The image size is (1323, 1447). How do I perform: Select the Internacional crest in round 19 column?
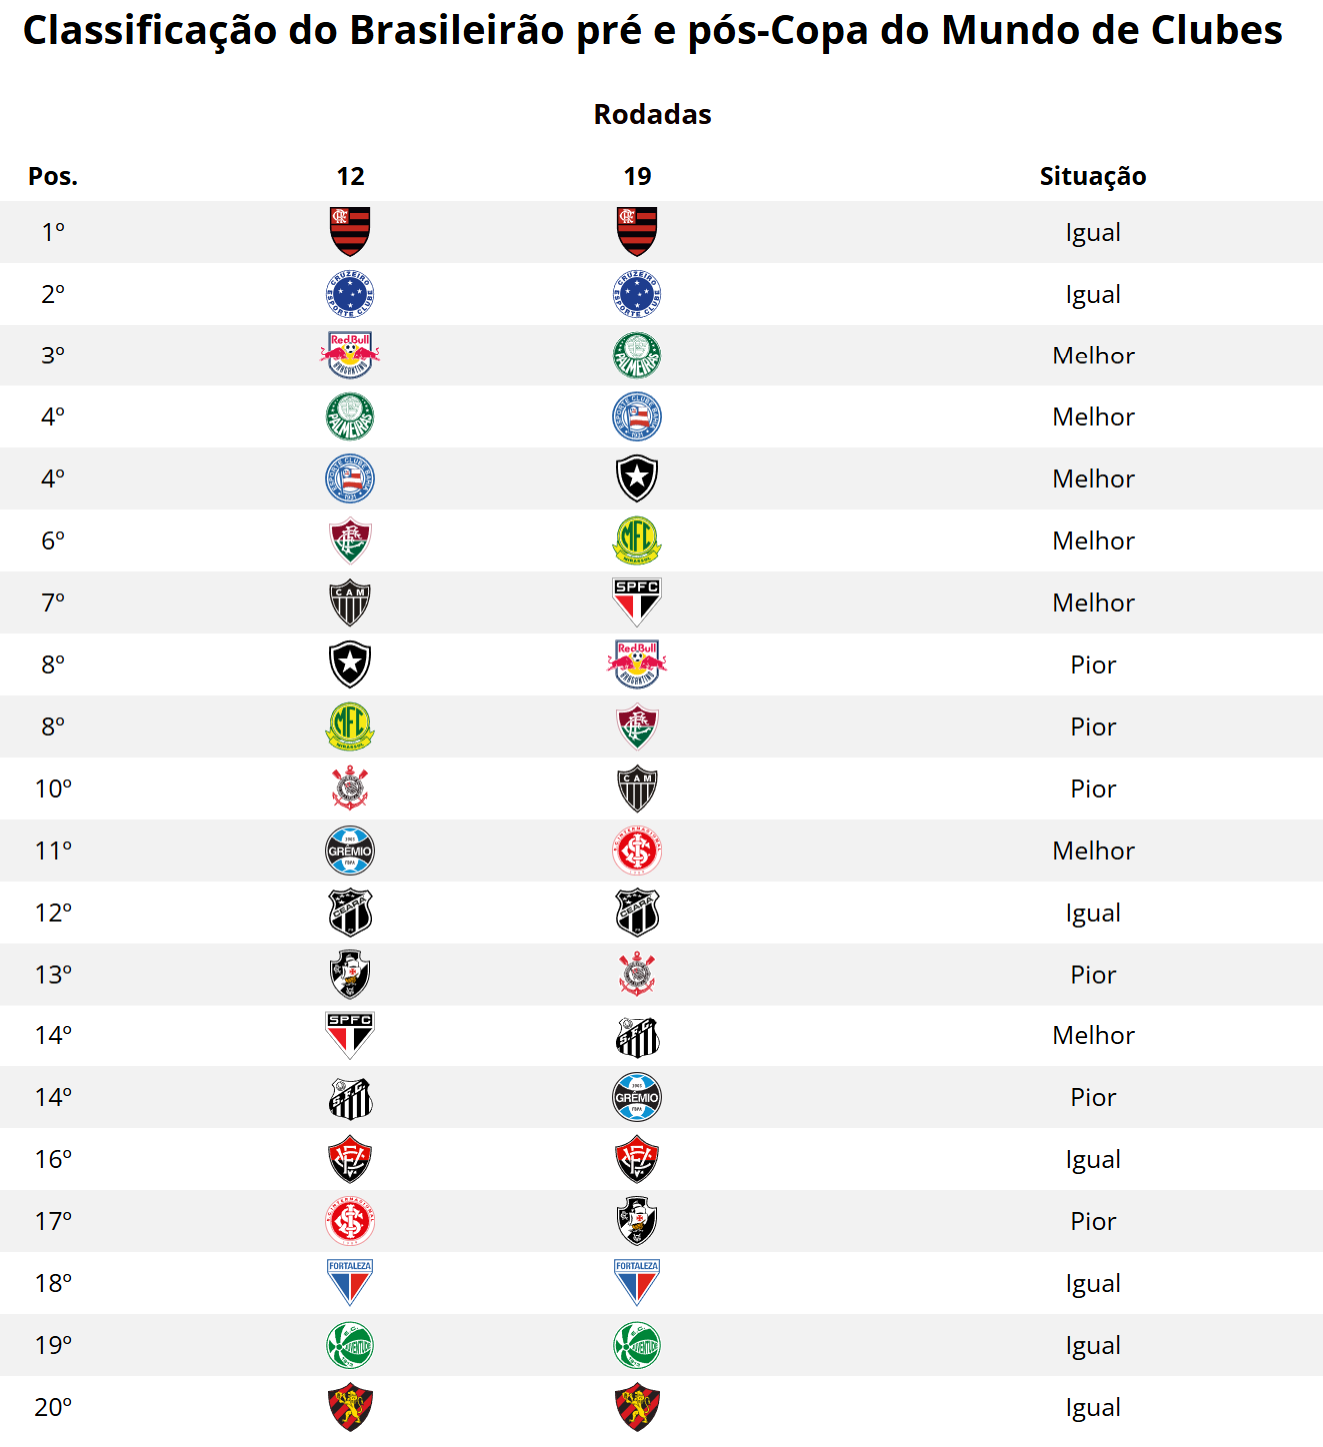tap(637, 851)
